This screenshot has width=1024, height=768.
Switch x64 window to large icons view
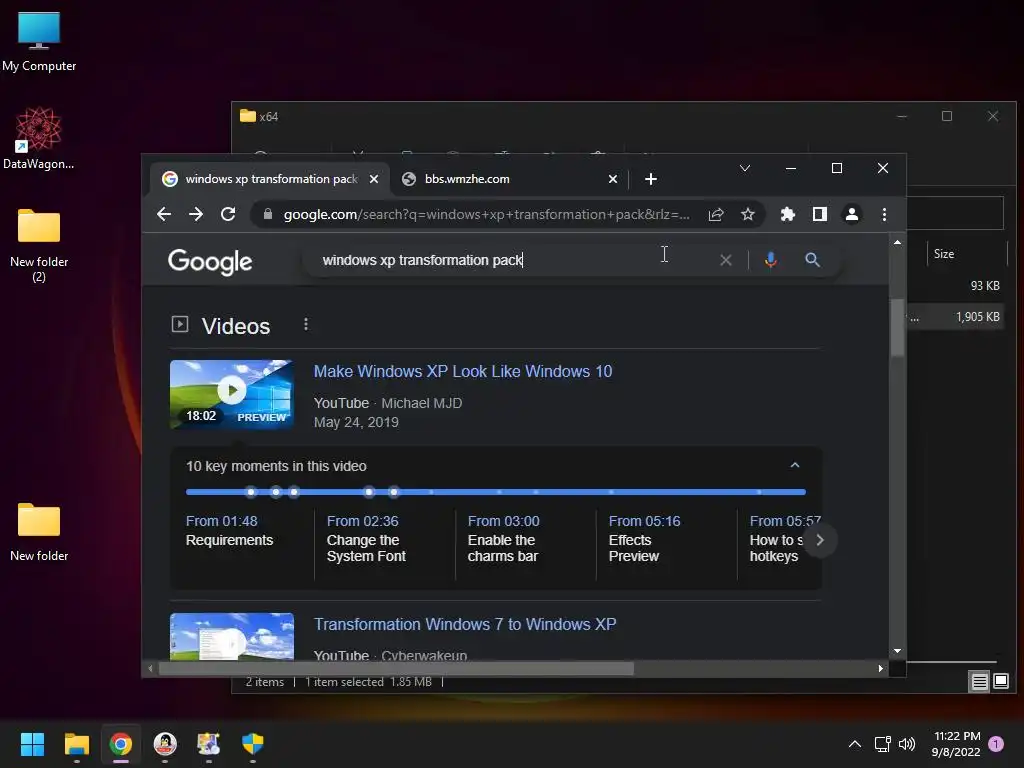click(x=1000, y=682)
